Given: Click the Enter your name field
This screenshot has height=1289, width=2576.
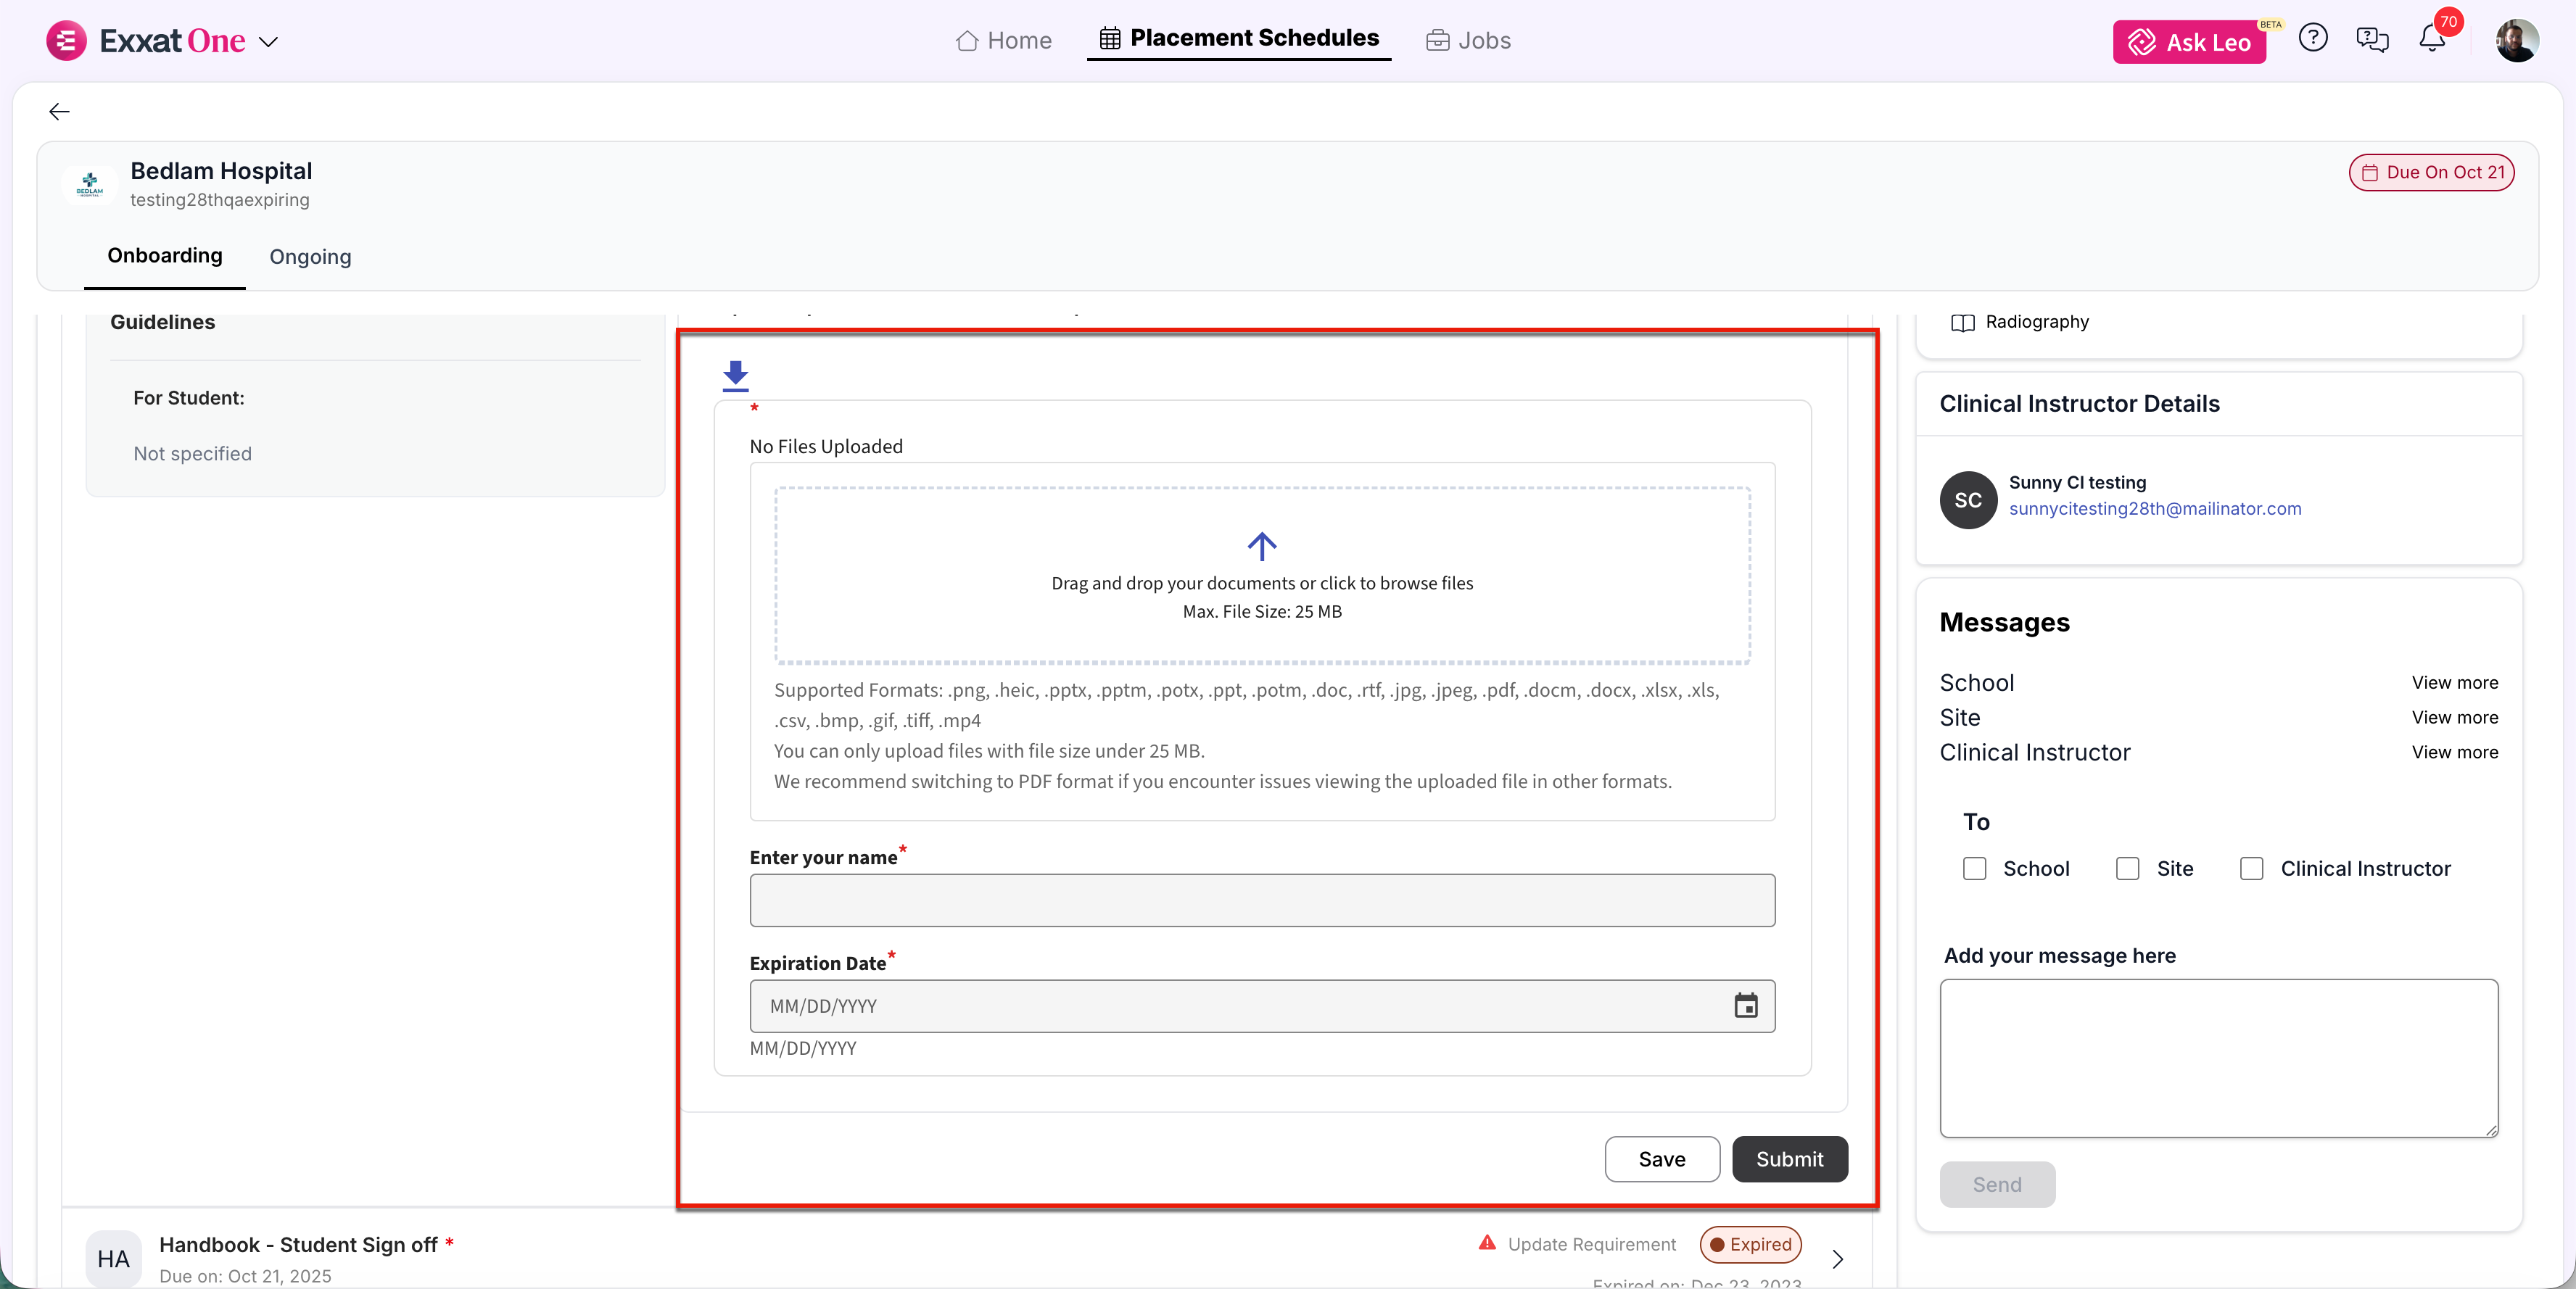Looking at the screenshot, I should (x=1261, y=900).
